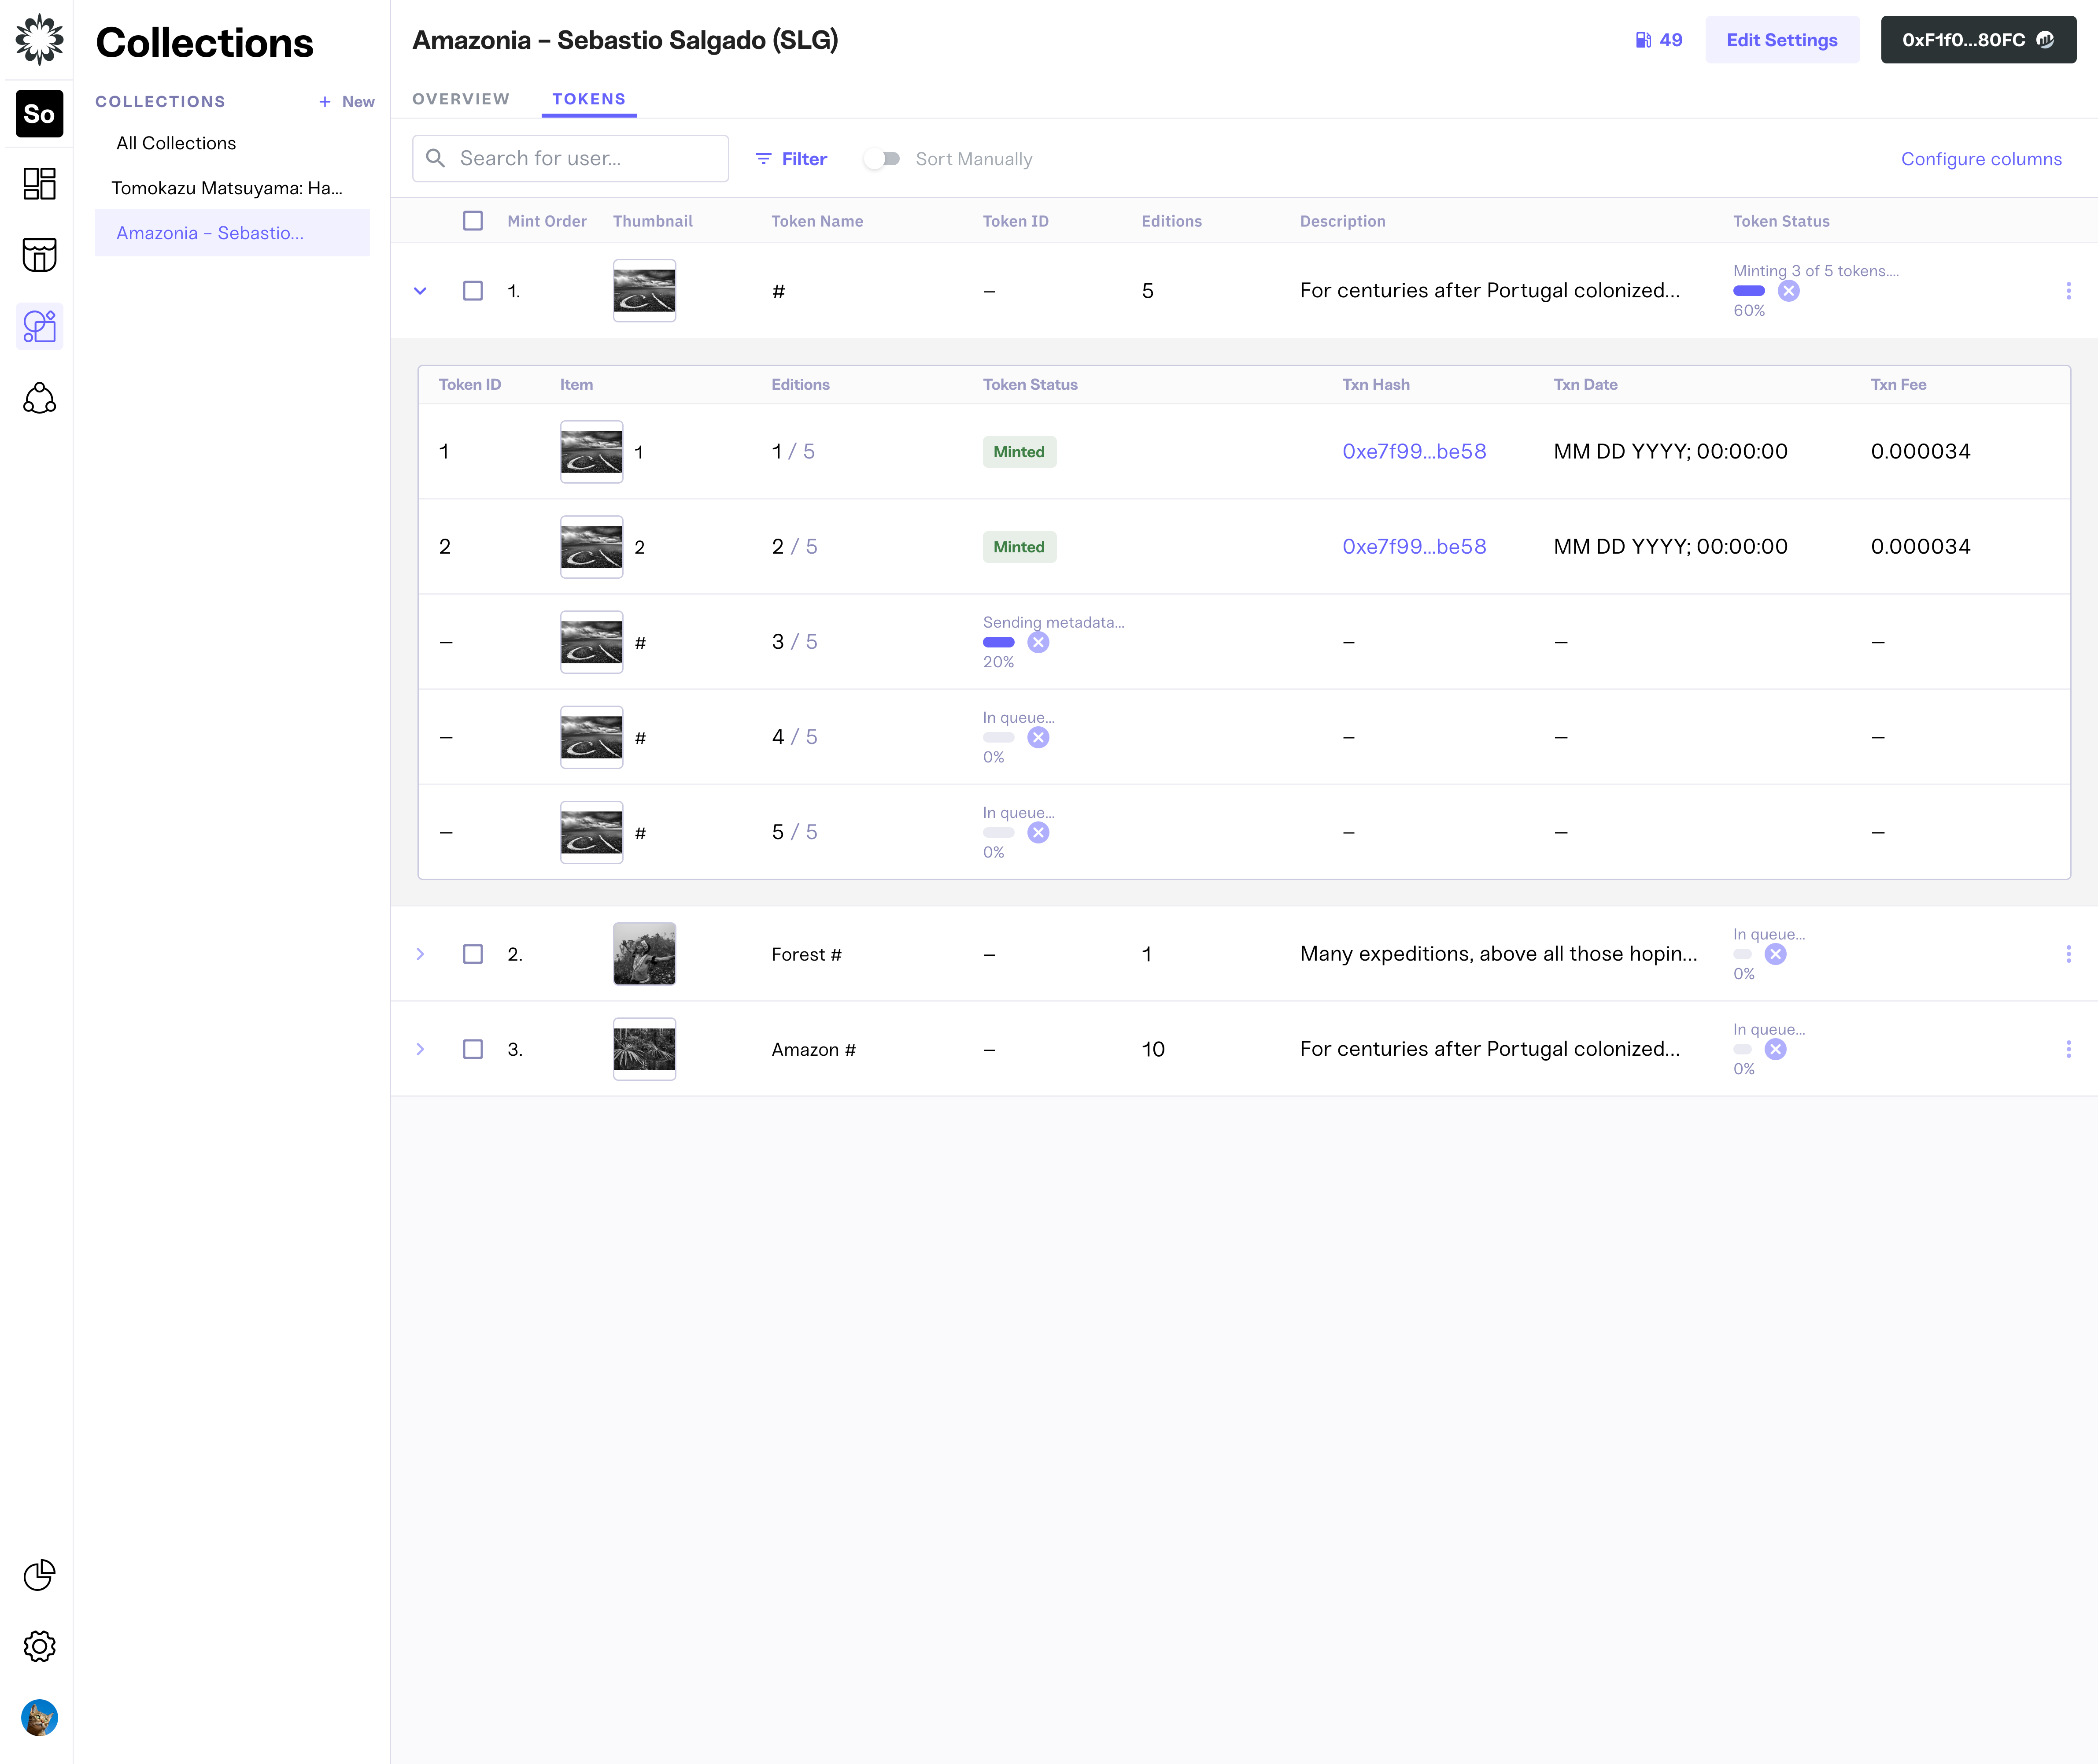Check the checkbox for Forest # row
2098x1764 pixels.
tap(473, 954)
